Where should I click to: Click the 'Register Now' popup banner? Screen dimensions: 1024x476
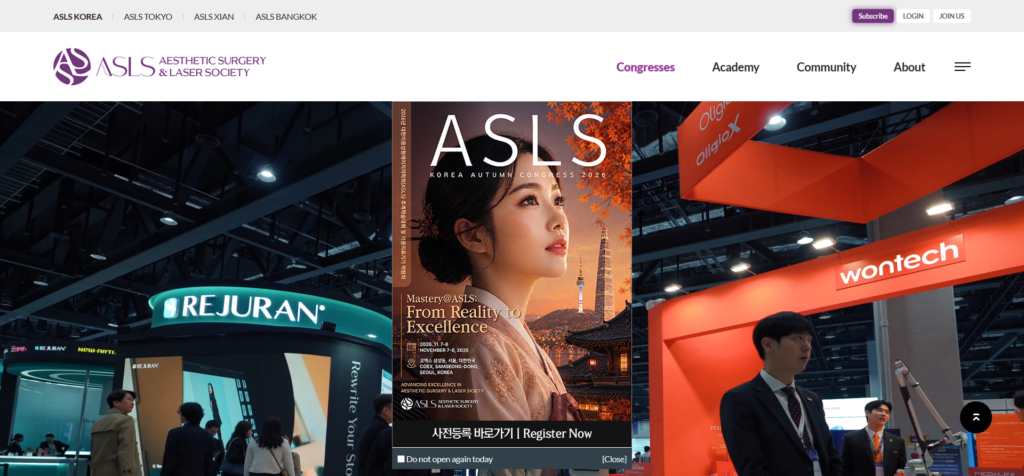point(512,434)
